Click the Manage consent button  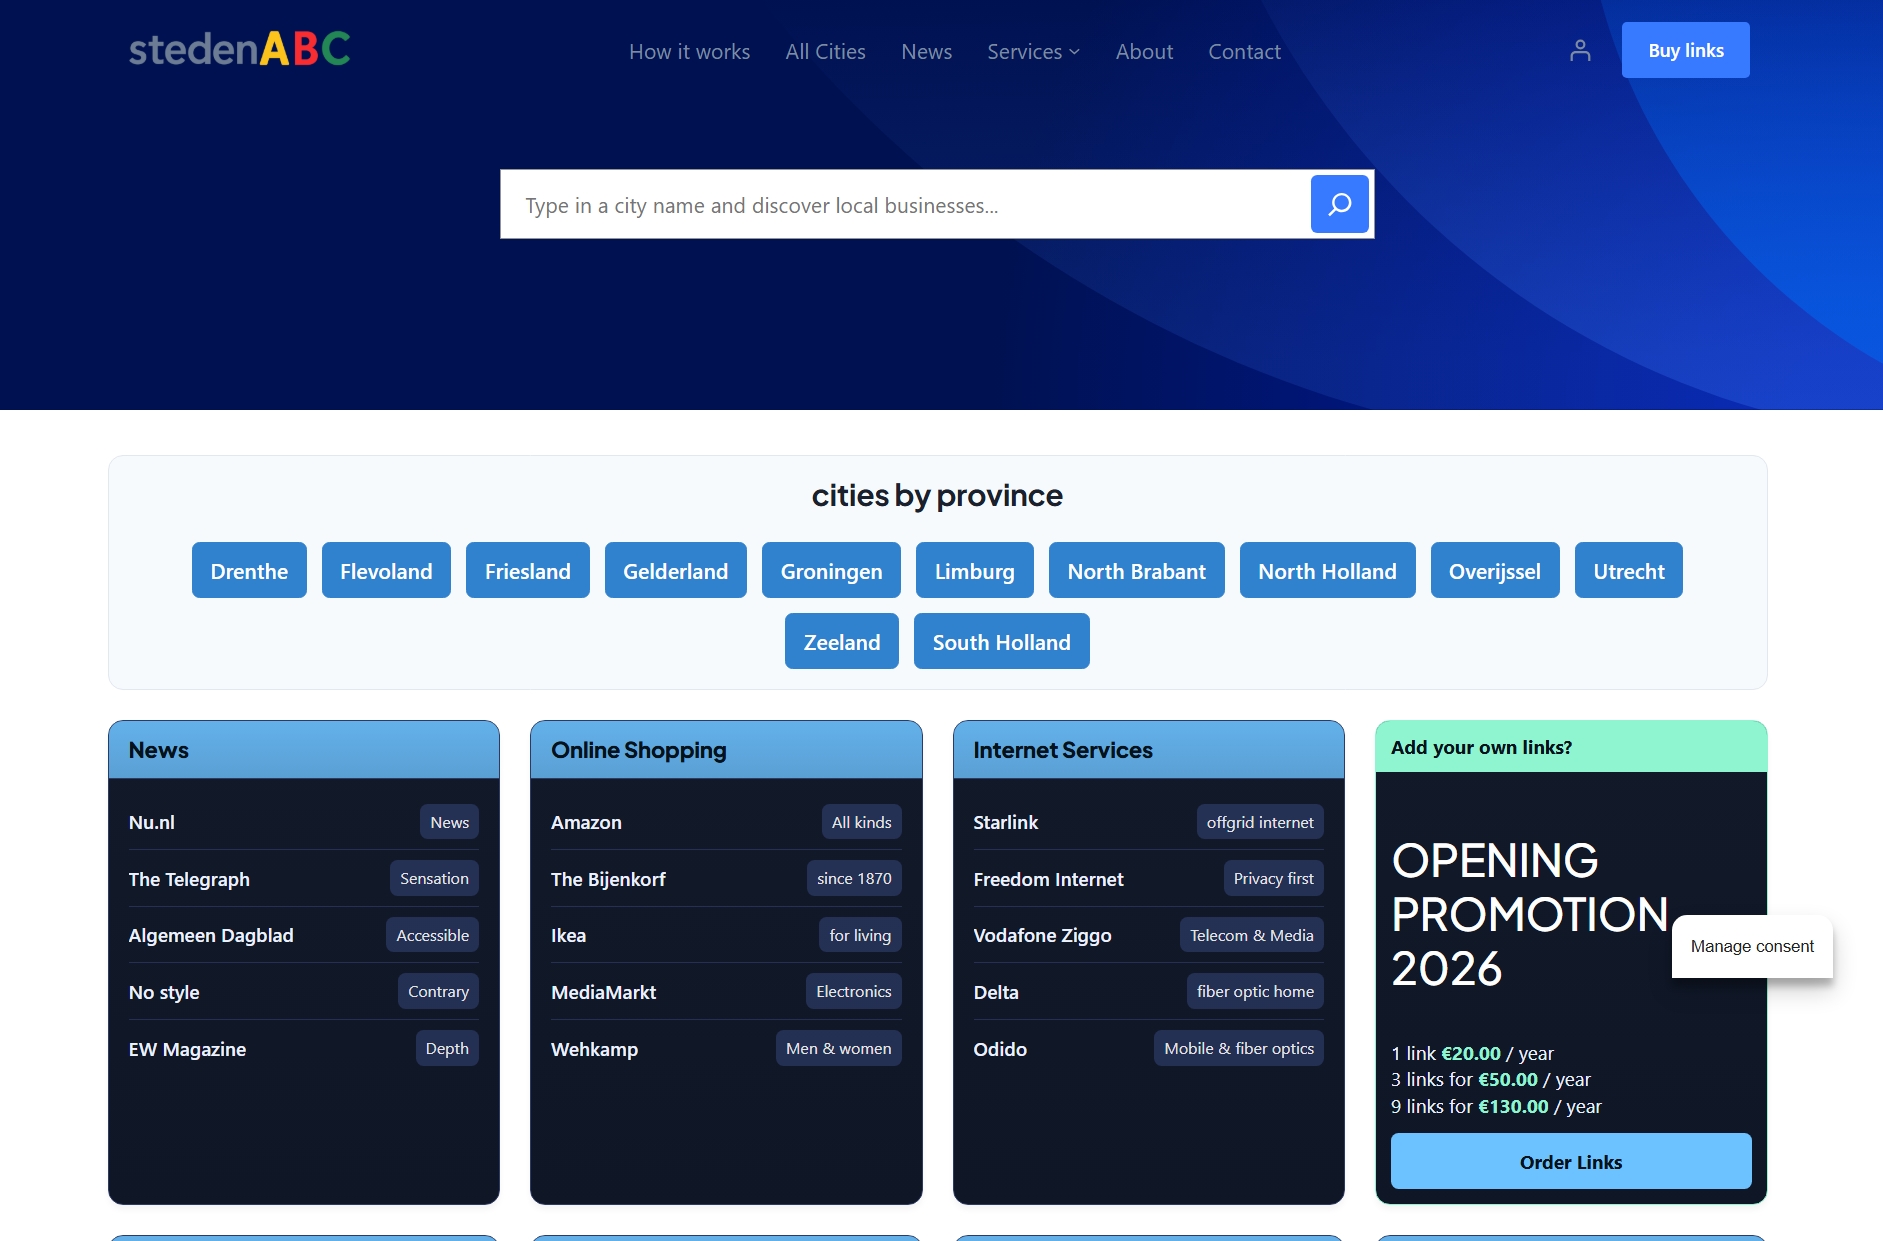click(1752, 946)
